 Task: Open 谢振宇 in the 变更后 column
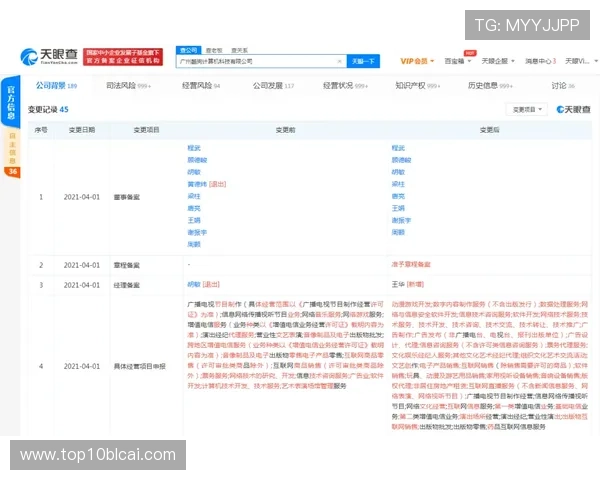coord(401,220)
